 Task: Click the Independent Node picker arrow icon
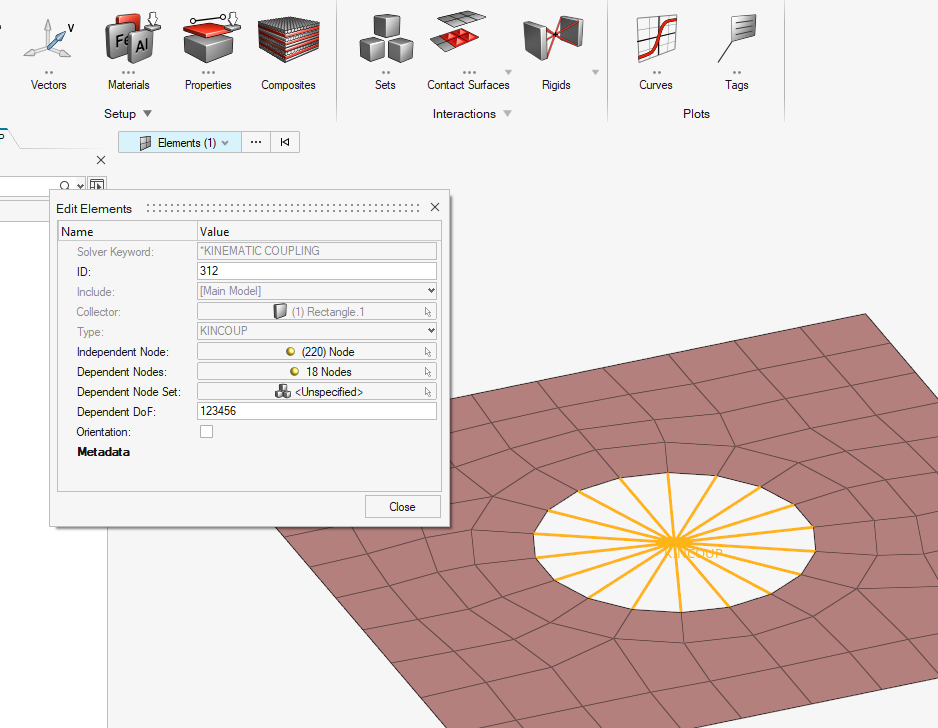(428, 352)
